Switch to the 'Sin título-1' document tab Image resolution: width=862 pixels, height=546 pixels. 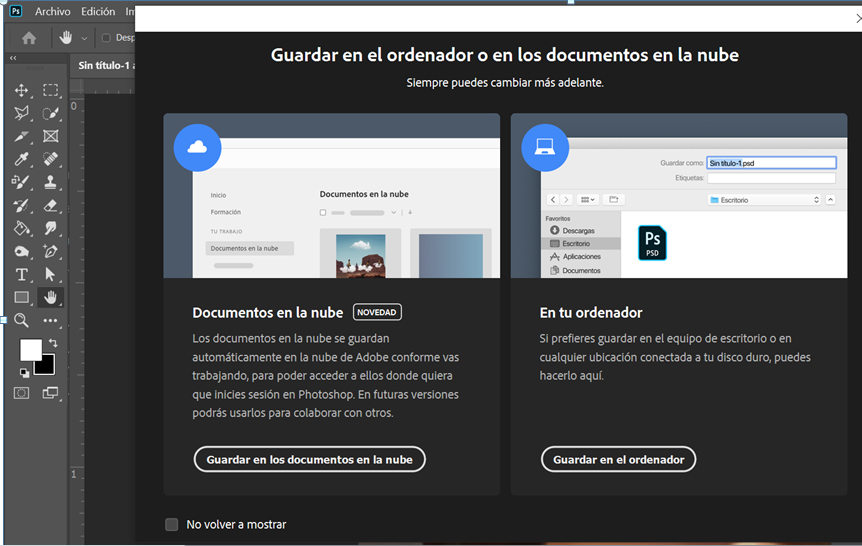[103, 65]
